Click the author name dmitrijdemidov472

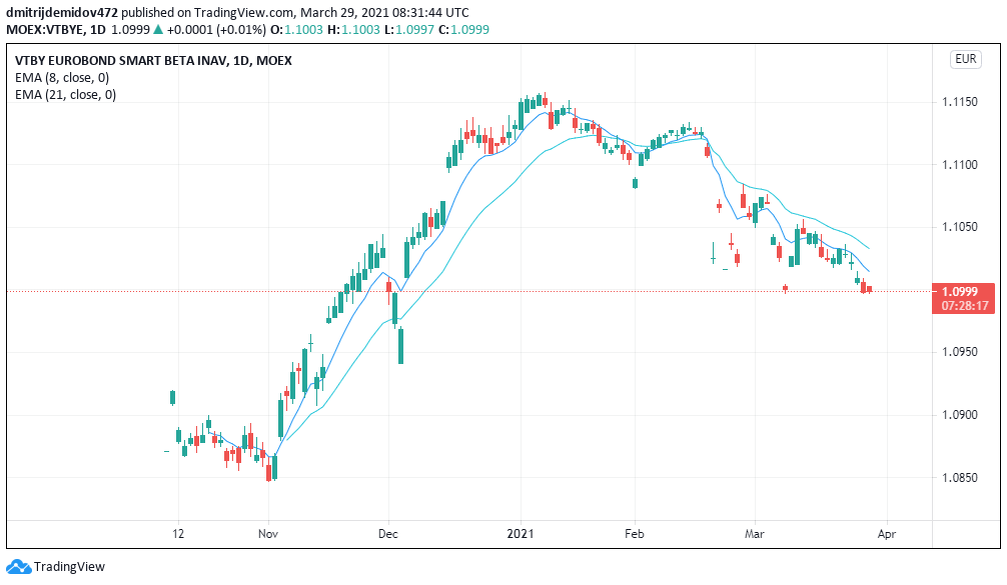pos(62,12)
